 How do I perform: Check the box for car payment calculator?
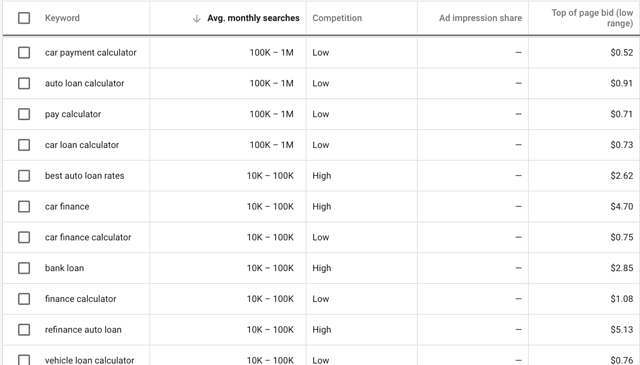click(24, 53)
